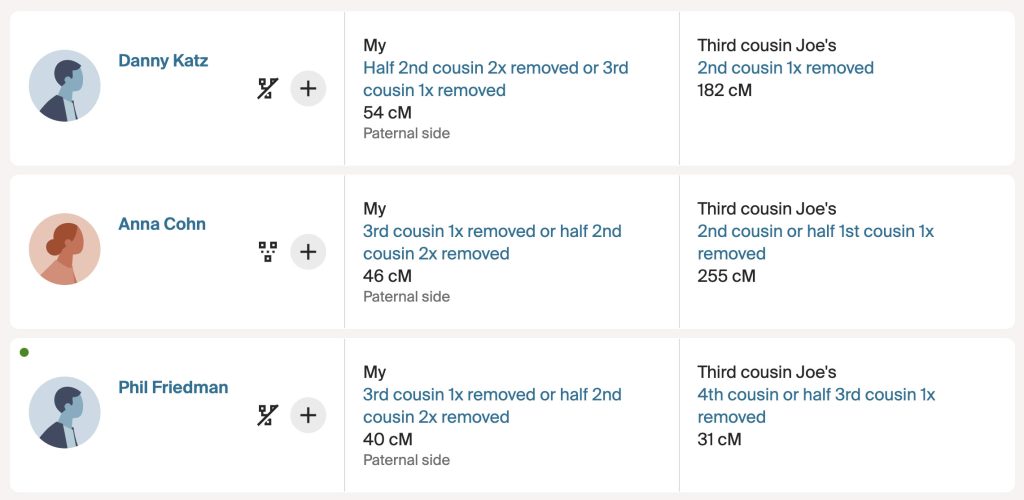Click Anna Cohn's profile avatar

(x=65, y=249)
